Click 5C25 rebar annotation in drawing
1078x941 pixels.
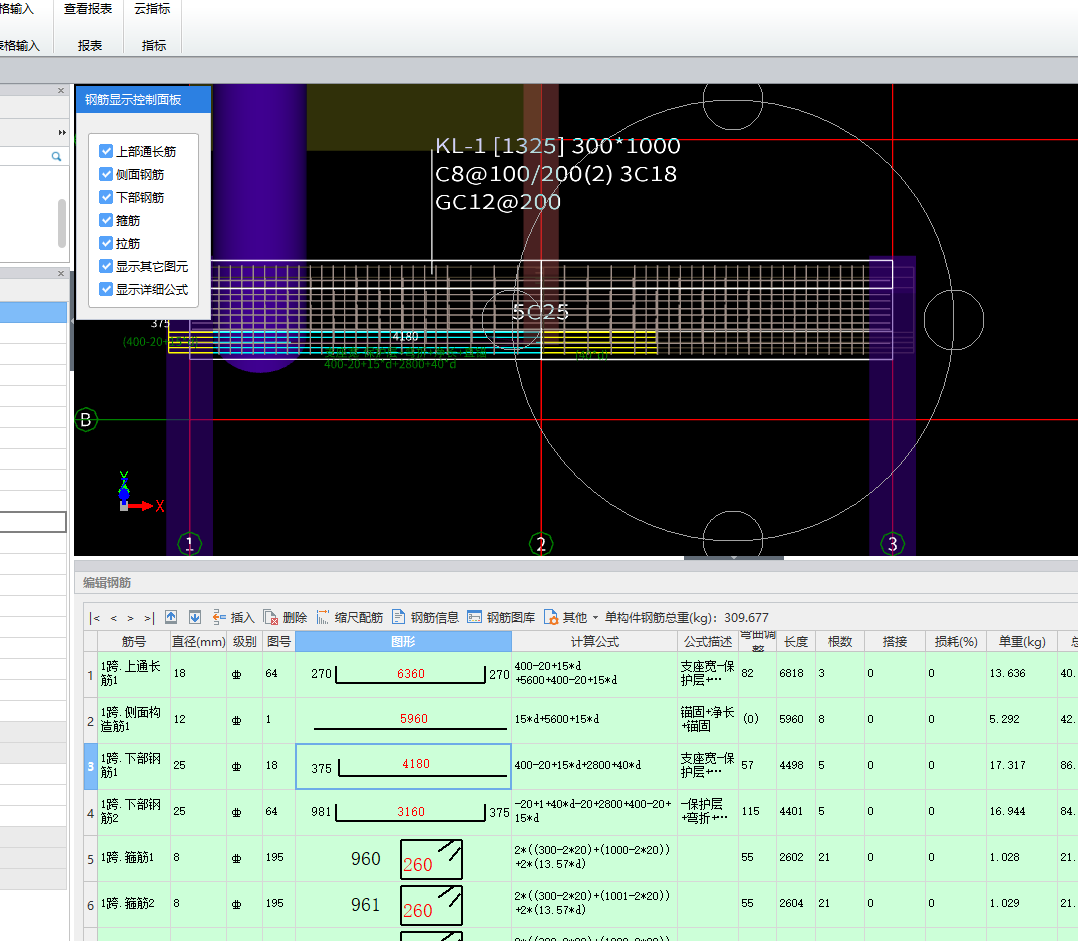[x=540, y=312]
